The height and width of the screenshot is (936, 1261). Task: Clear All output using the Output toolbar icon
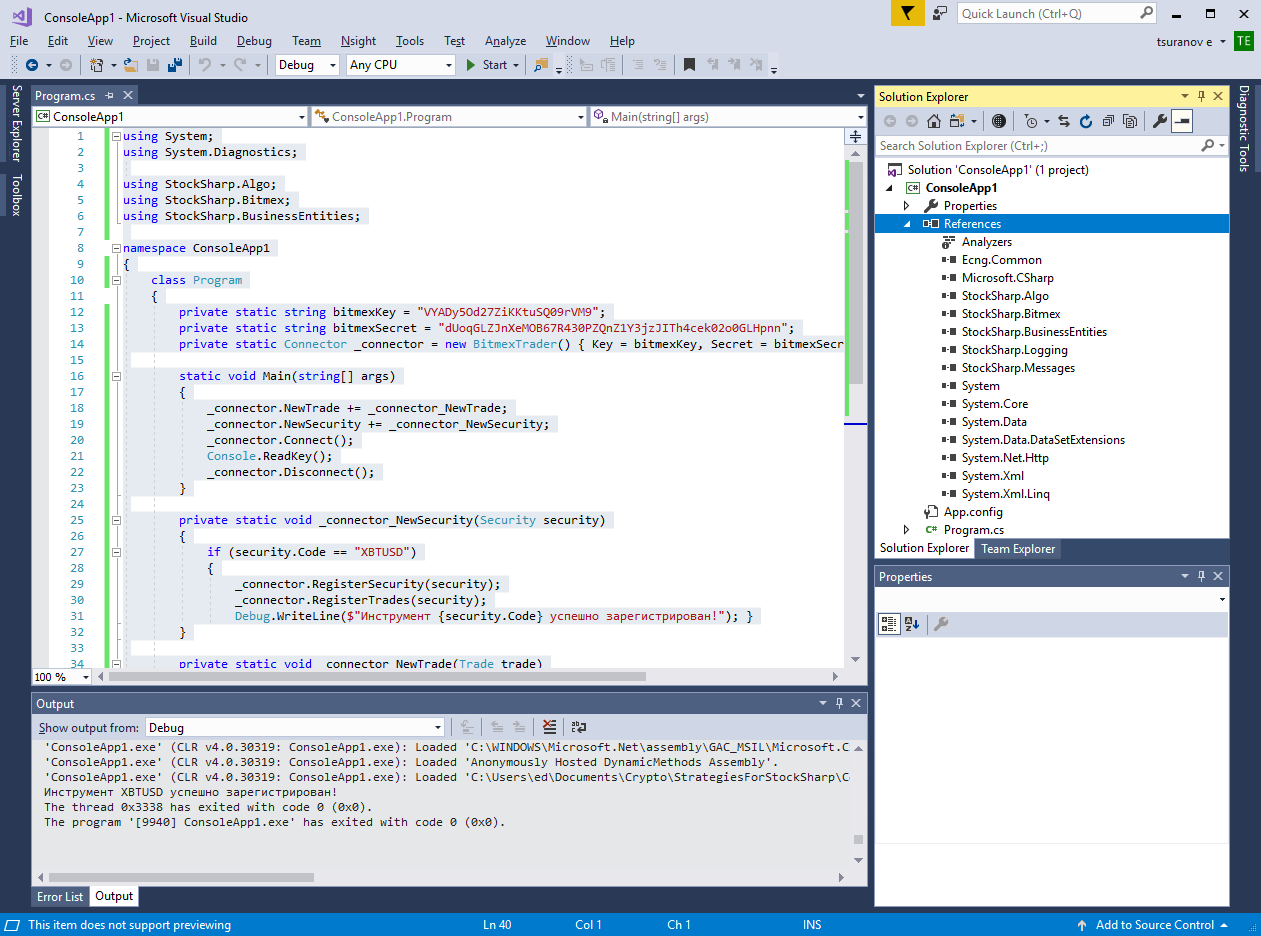(549, 727)
